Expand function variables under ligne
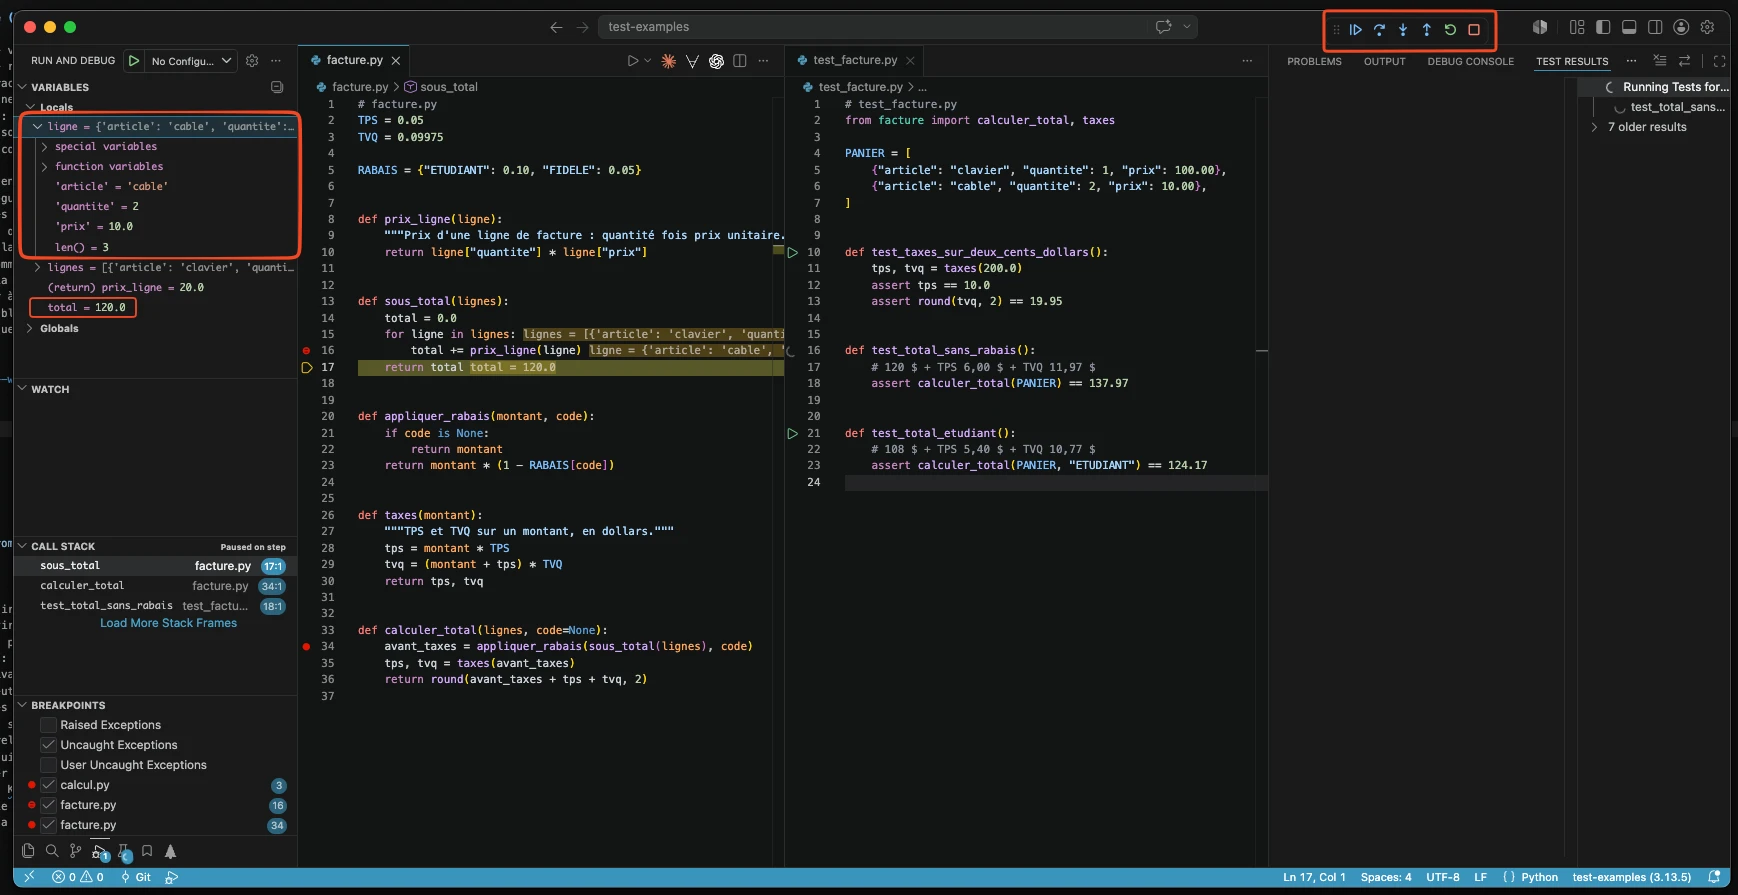 click(45, 167)
